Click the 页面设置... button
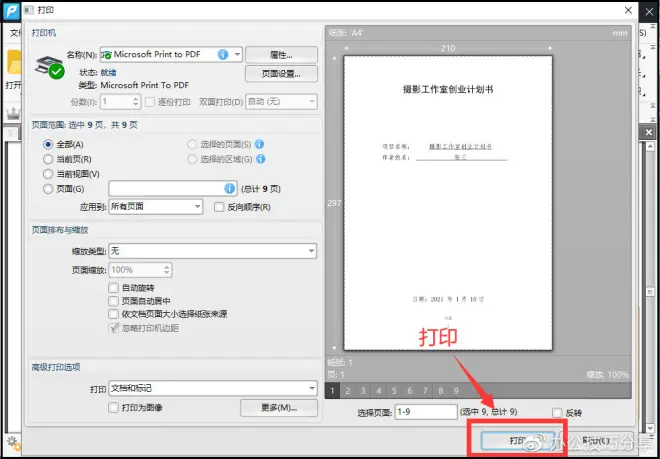 click(281, 74)
